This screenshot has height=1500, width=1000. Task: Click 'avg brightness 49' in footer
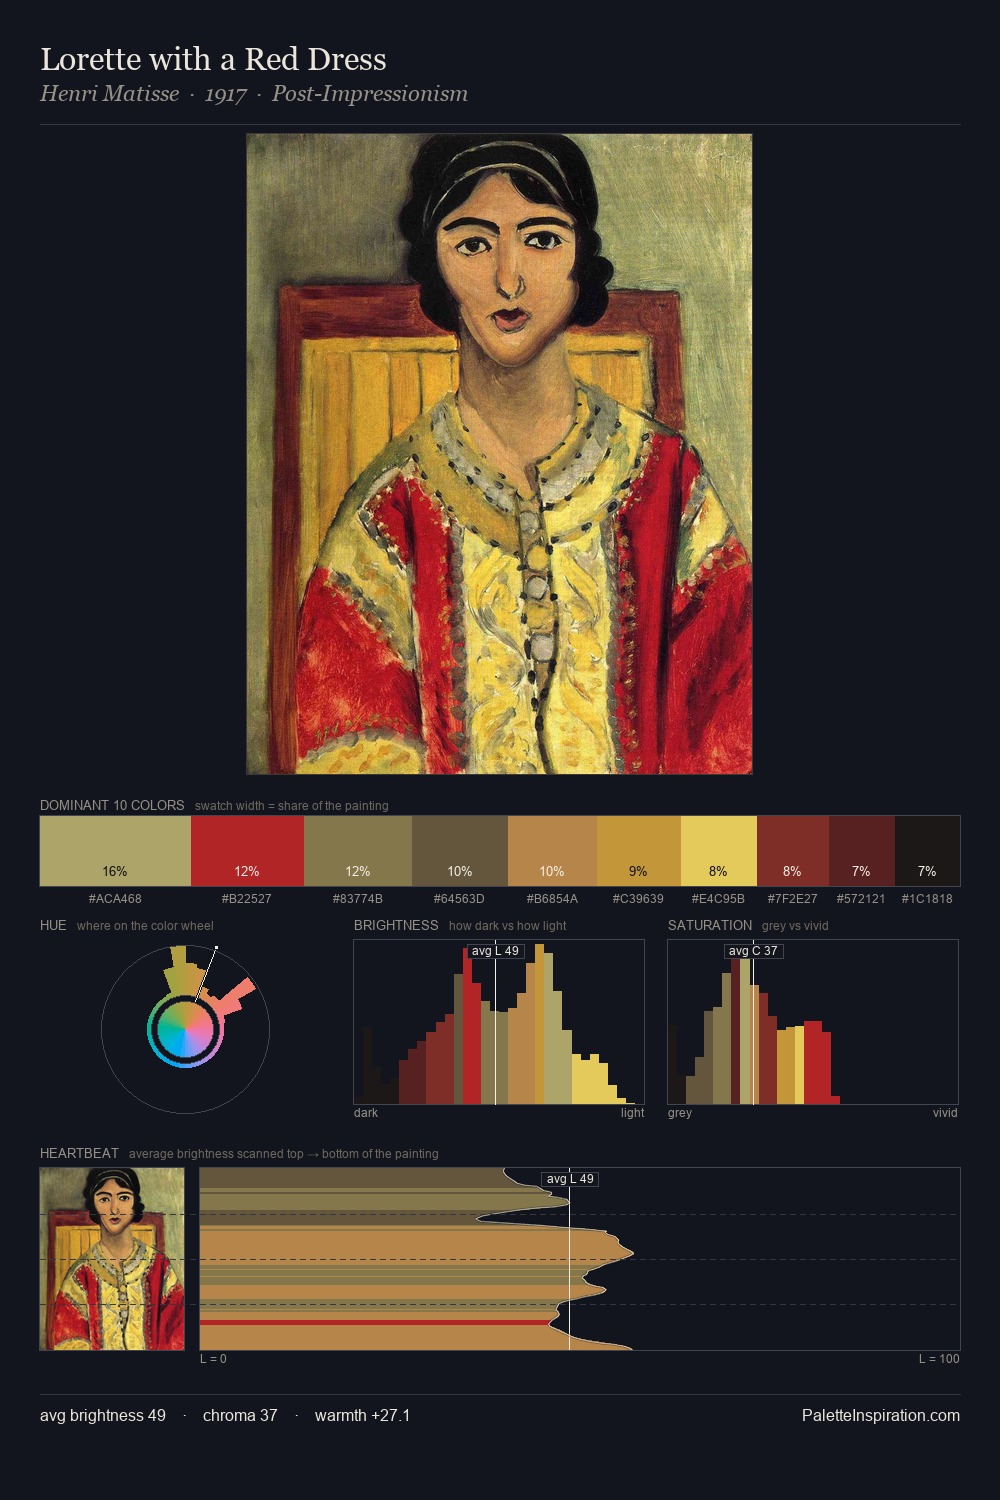tap(103, 1416)
